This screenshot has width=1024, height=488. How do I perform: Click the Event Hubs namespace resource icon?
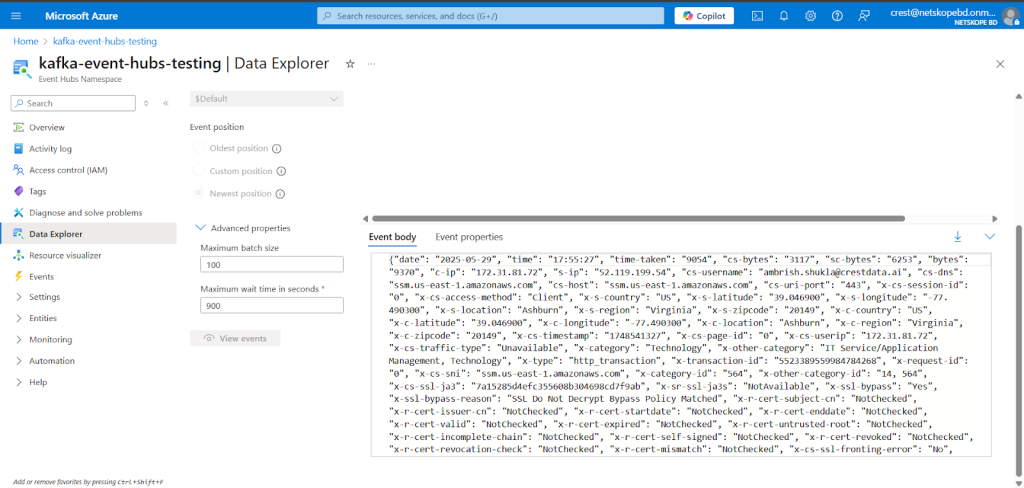click(x=22, y=68)
